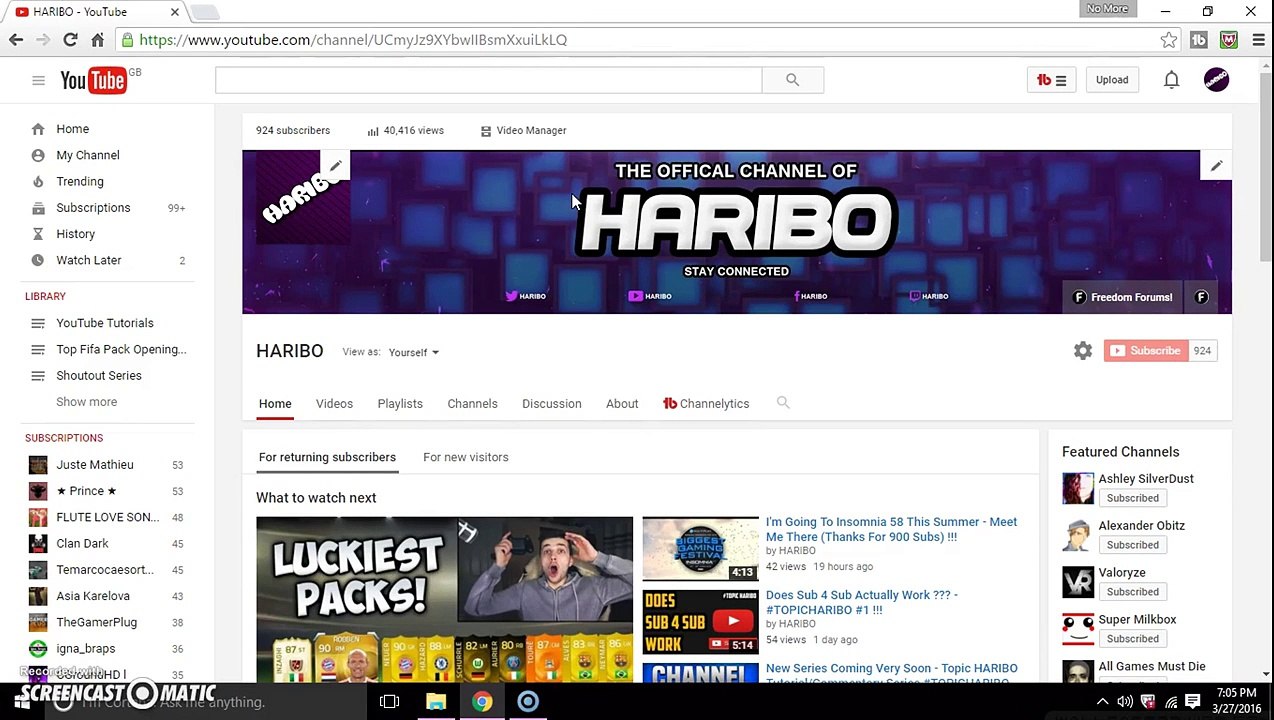Open Chrome menu button
This screenshot has width=1274, height=720.
[1258, 40]
